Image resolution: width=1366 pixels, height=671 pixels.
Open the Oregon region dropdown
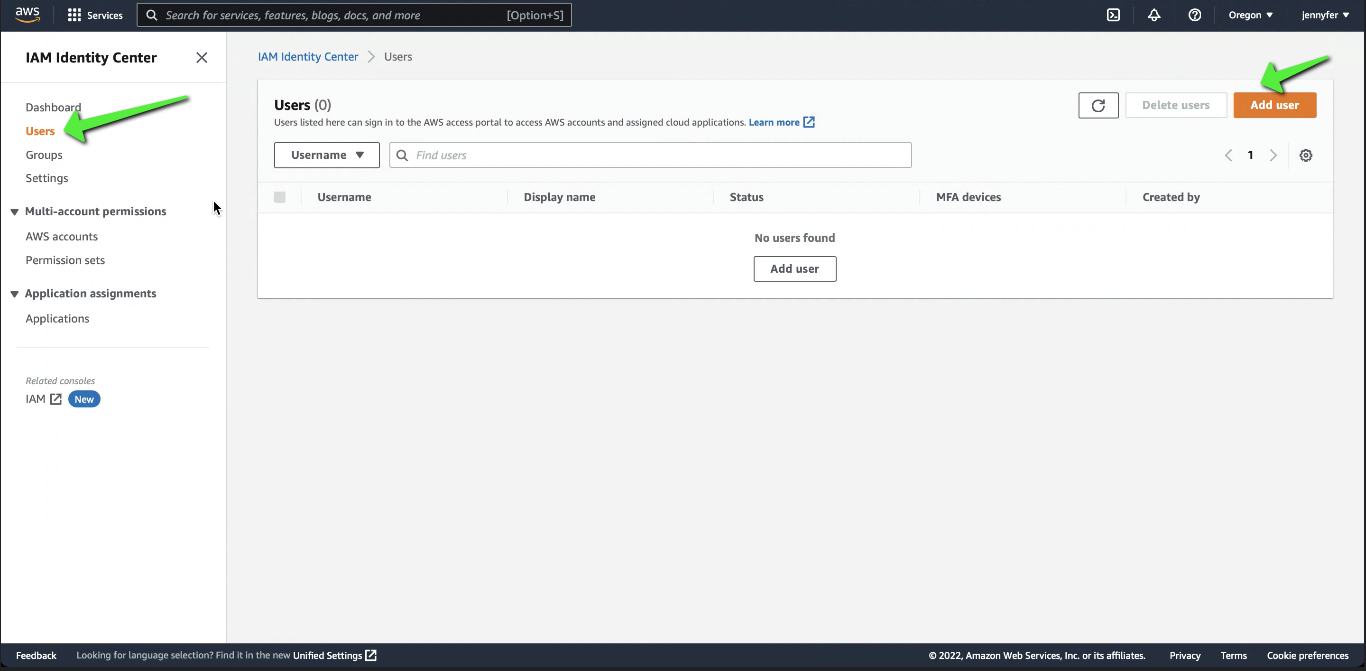(1251, 15)
